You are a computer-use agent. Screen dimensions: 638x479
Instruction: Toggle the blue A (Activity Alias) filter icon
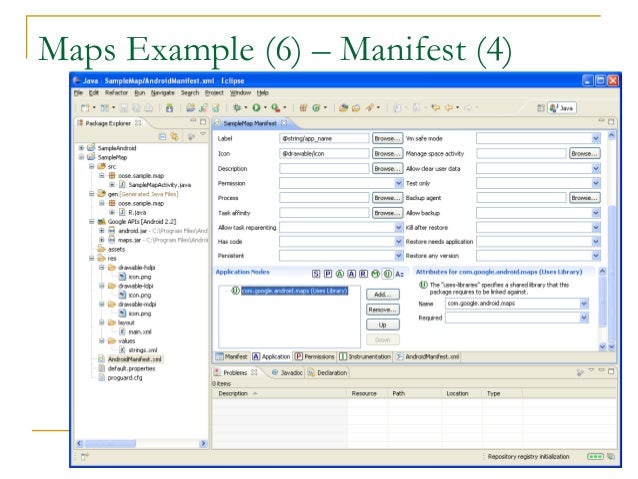[352, 274]
